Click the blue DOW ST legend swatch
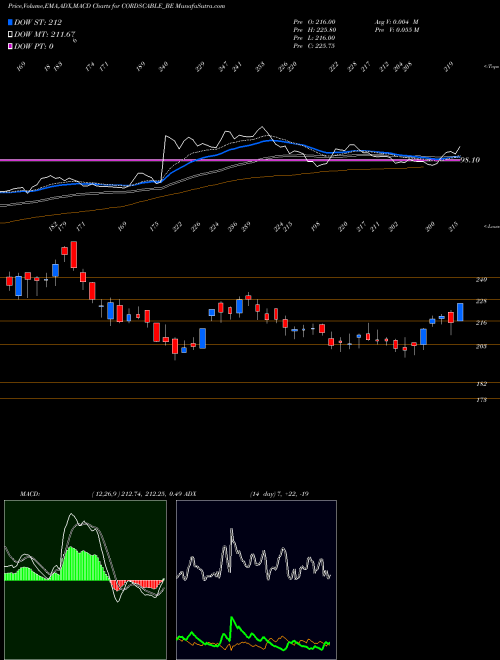Viewport: 500px width, 660px height. 11,22
